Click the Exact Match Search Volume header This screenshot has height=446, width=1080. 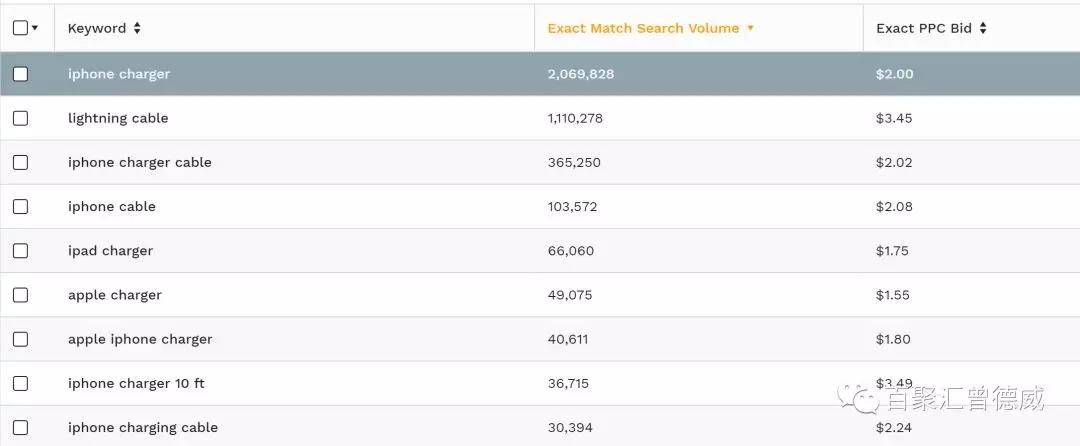(x=643, y=28)
